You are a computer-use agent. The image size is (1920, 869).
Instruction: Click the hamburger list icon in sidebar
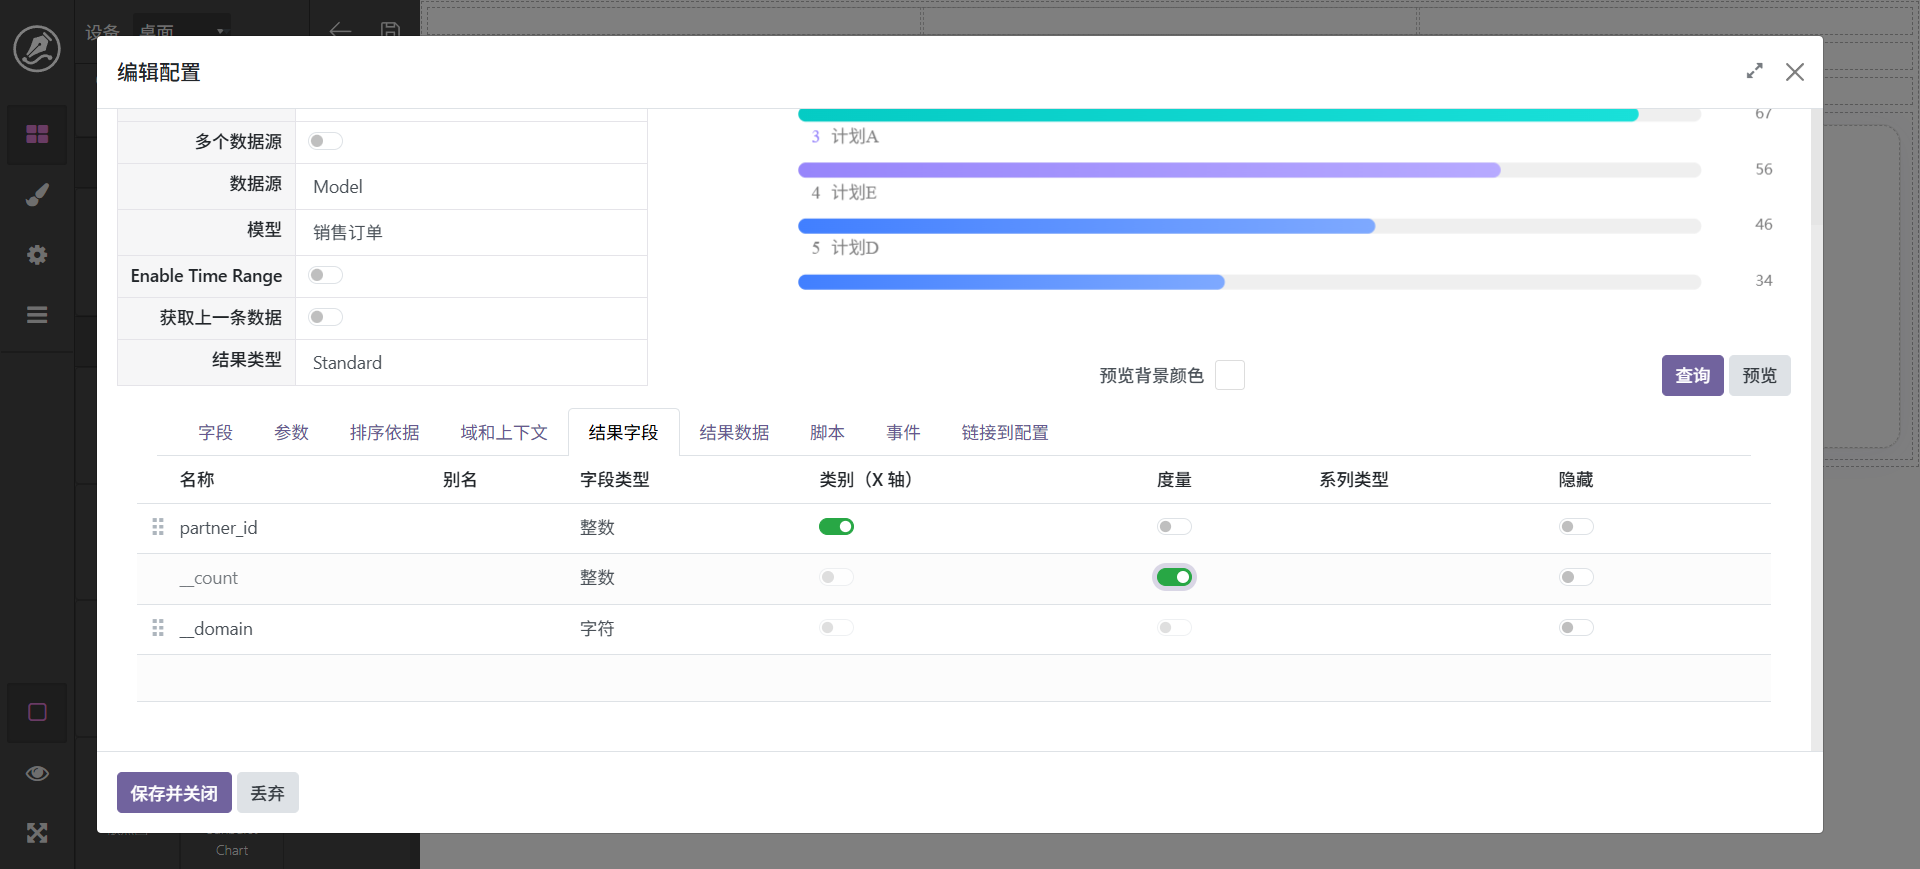(x=37, y=315)
